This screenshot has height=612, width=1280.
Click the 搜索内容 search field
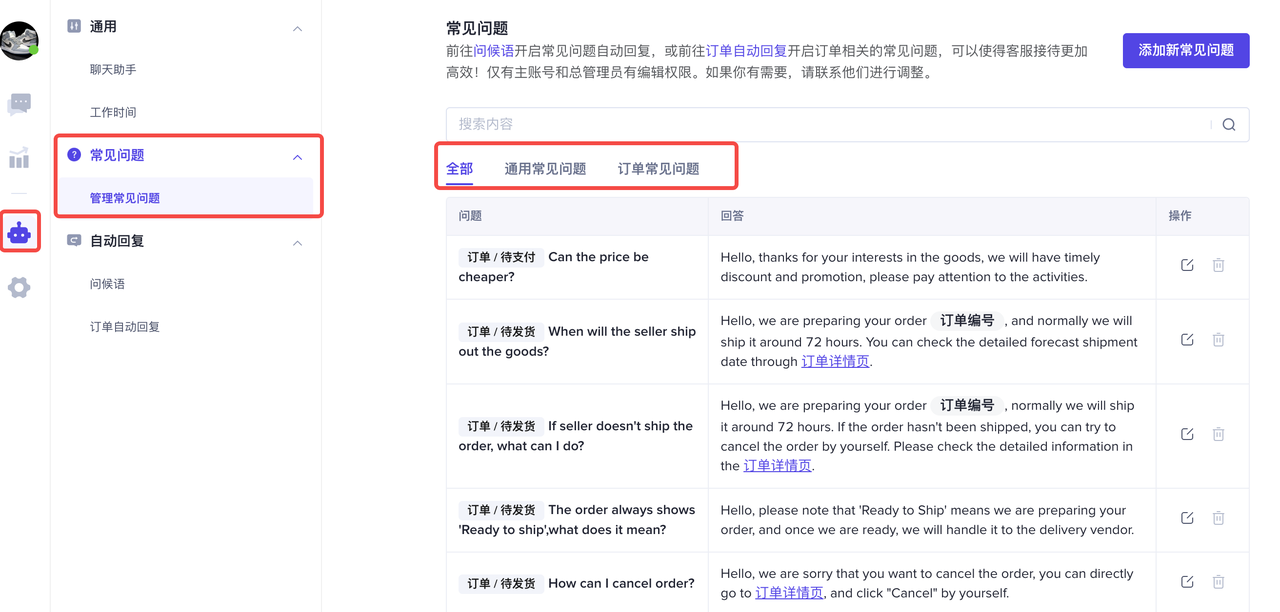point(830,125)
